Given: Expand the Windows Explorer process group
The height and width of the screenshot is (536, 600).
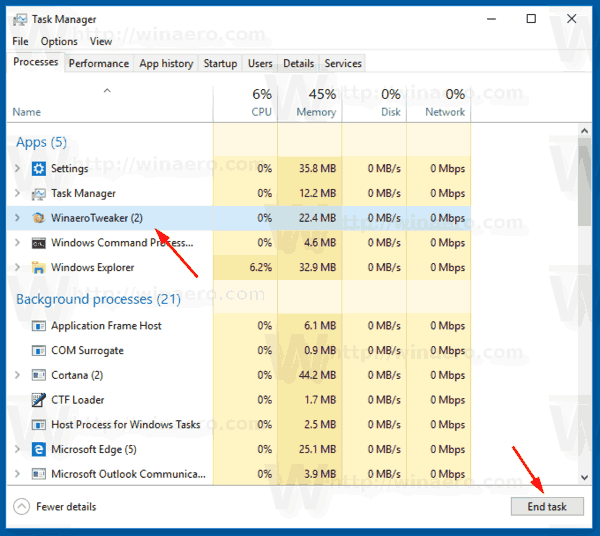Looking at the screenshot, I should (x=17, y=268).
